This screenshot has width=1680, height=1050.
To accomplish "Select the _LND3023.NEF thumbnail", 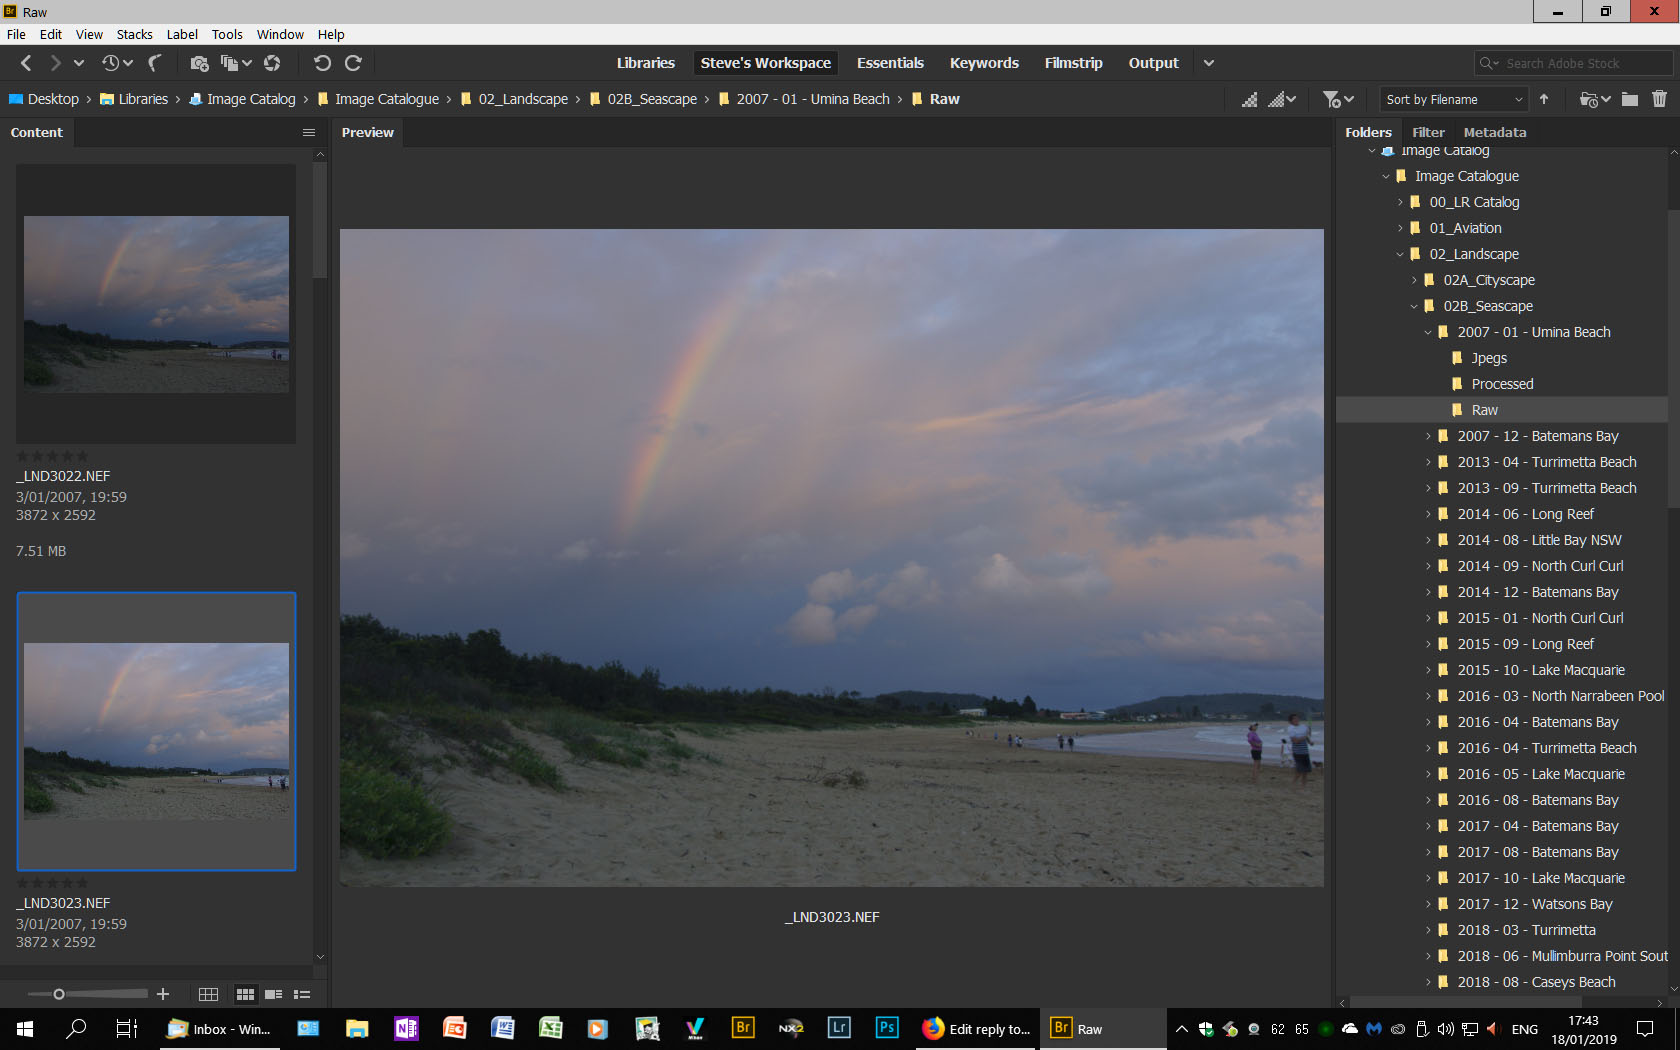I will pyautogui.click(x=156, y=731).
